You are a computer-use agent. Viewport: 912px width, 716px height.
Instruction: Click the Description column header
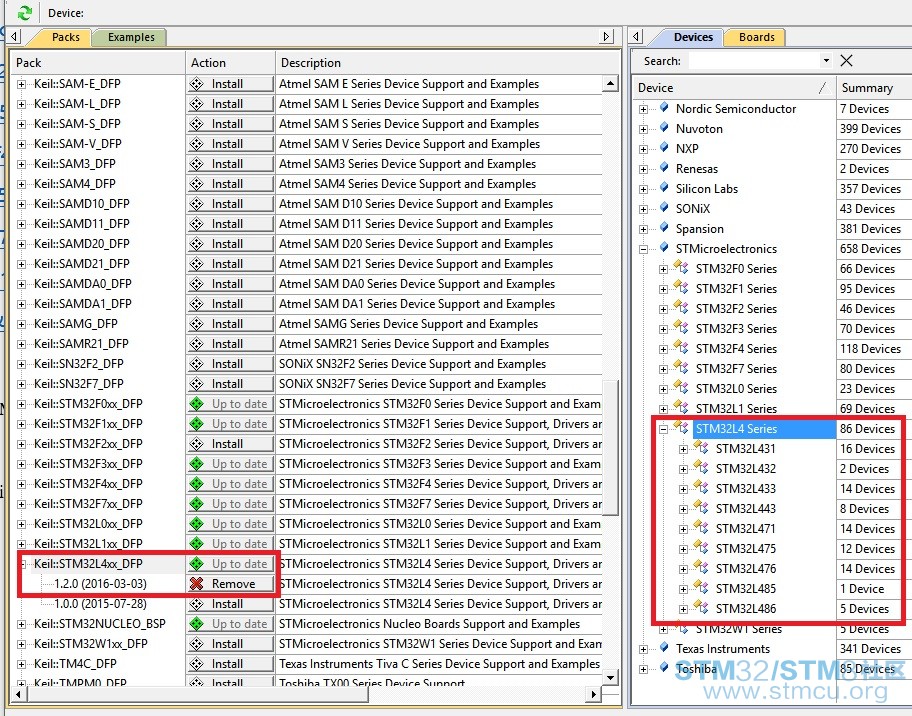[x=448, y=63]
